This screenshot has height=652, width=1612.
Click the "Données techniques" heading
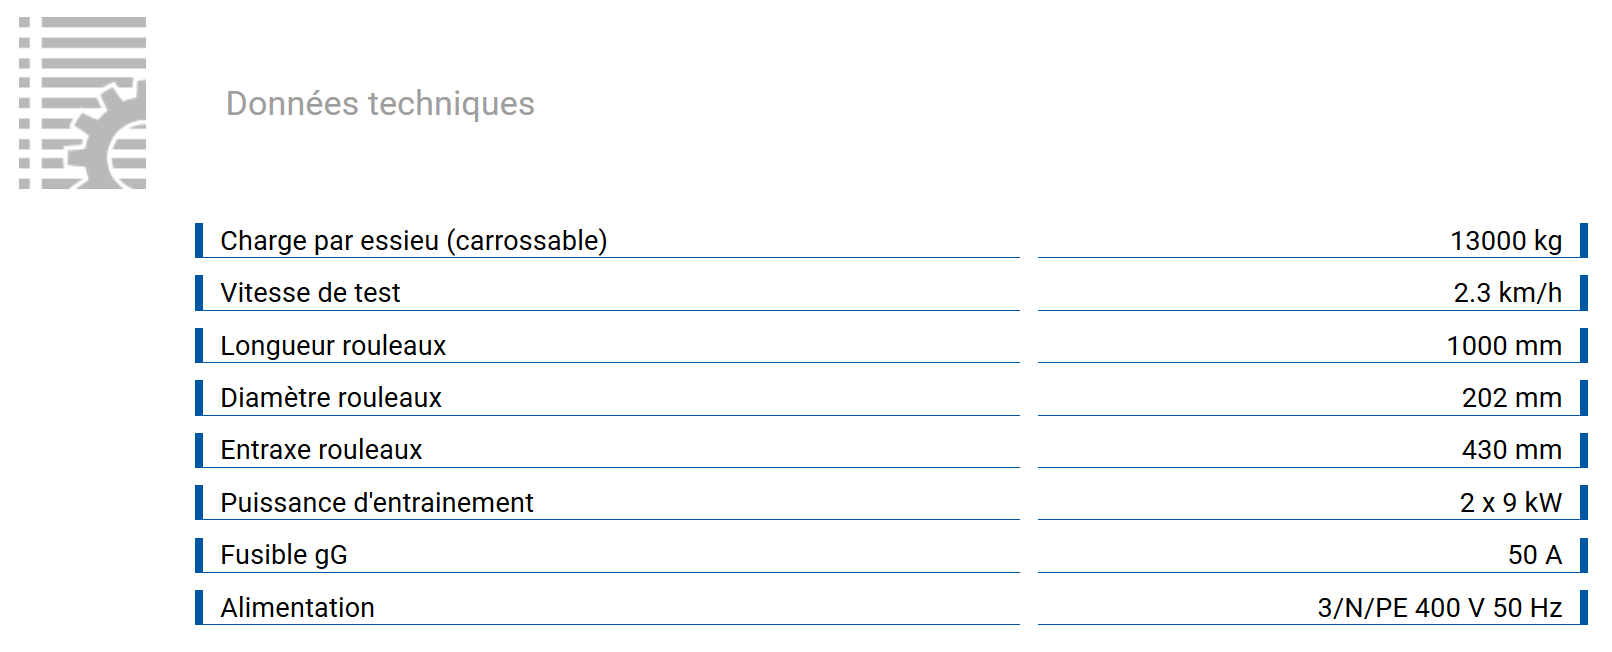380,104
